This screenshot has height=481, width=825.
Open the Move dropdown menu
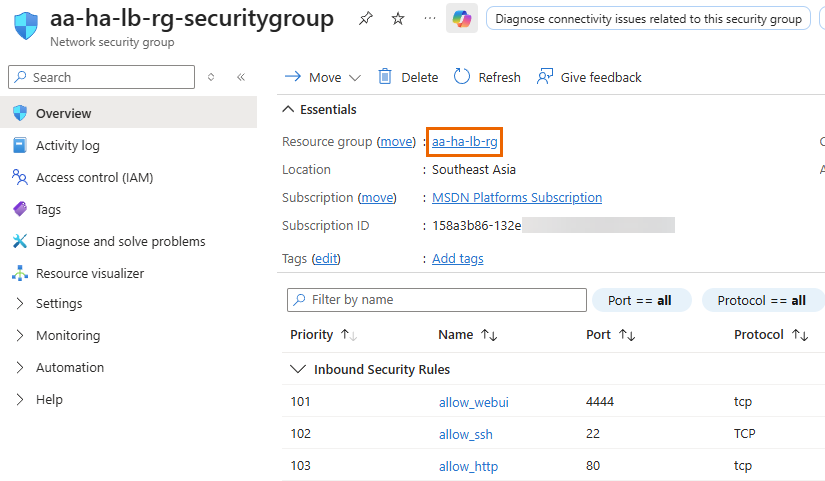pyautogui.click(x=325, y=77)
